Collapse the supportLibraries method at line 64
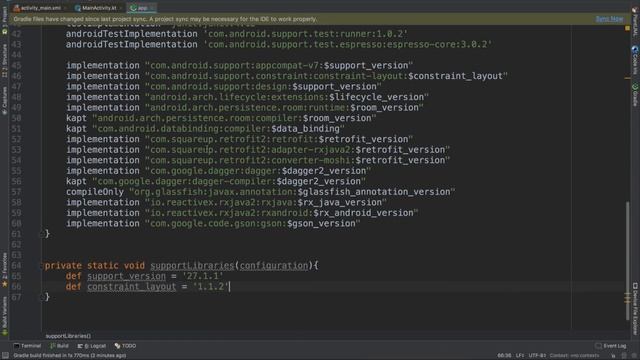This screenshot has height=360, width=640. [42, 266]
